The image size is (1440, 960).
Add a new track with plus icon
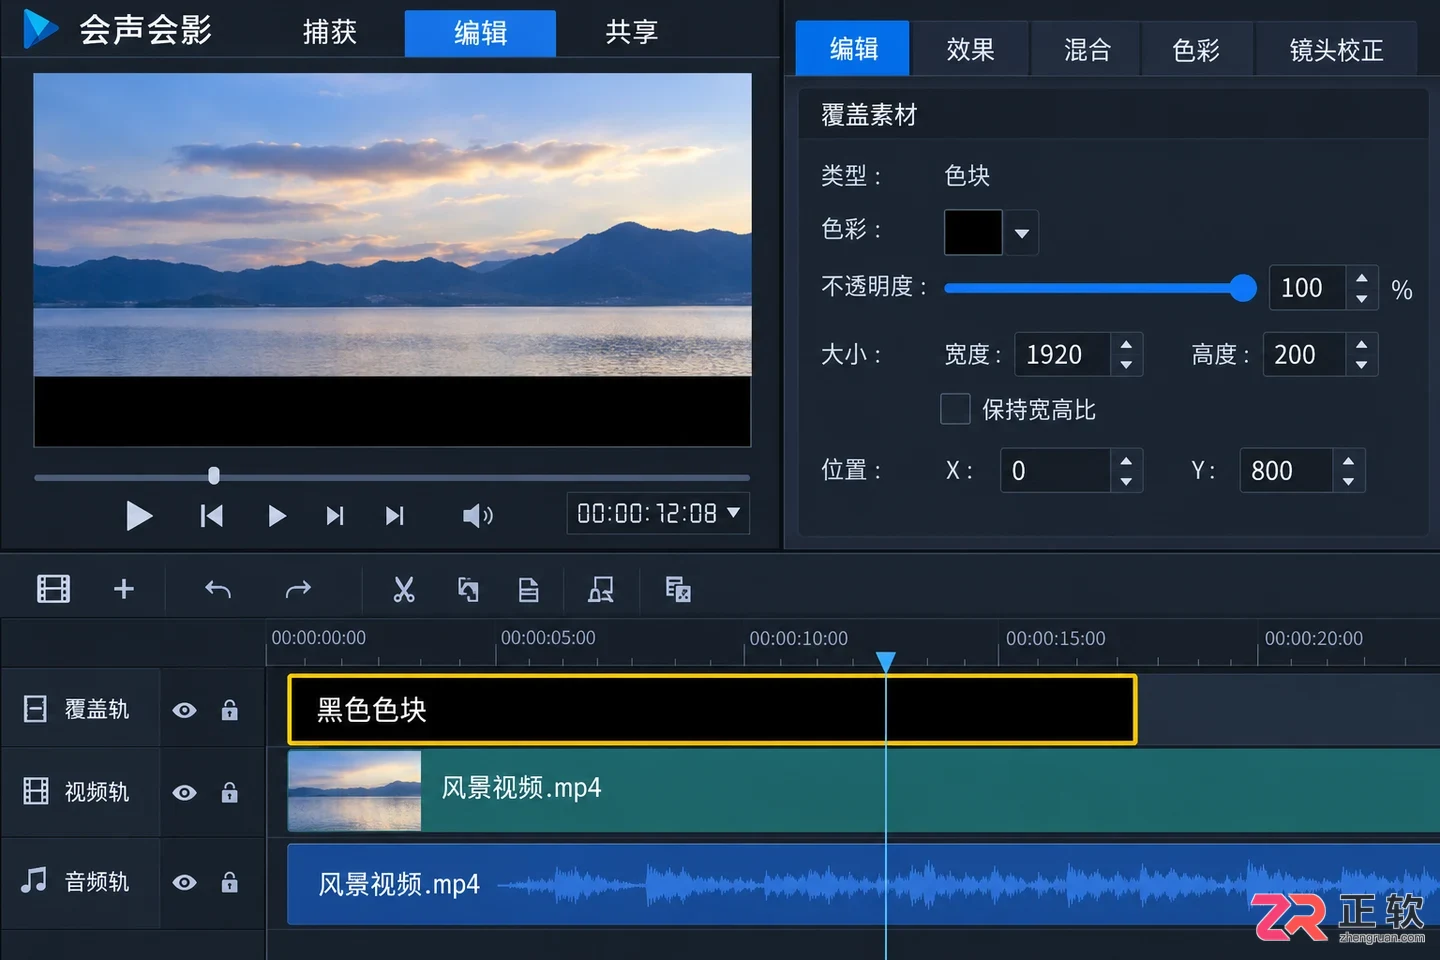[124, 589]
